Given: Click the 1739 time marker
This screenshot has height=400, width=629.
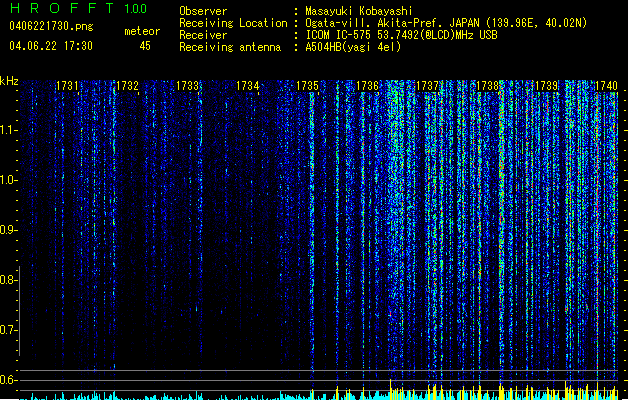Looking at the screenshot, I should tap(547, 86).
